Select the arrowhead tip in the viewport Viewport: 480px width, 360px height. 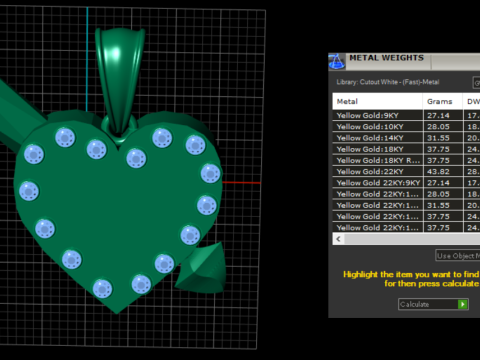click(x=202, y=268)
